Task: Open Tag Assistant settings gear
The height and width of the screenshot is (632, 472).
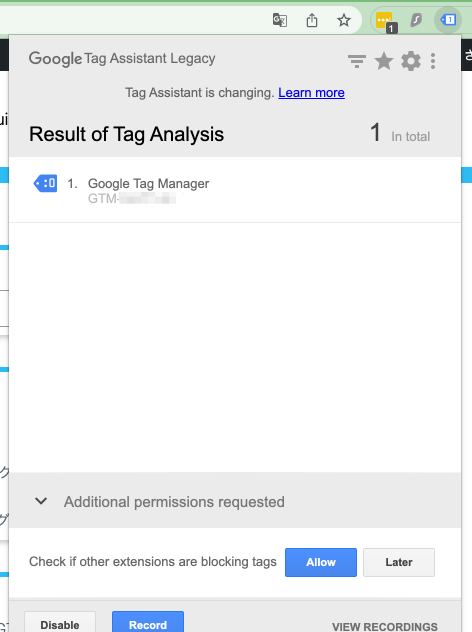Action: [x=411, y=61]
